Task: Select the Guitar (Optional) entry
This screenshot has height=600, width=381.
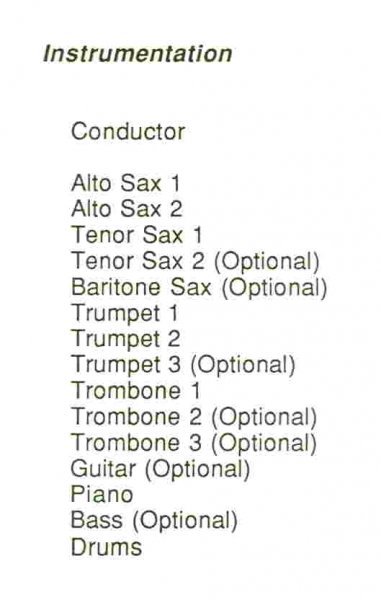Action: point(160,469)
